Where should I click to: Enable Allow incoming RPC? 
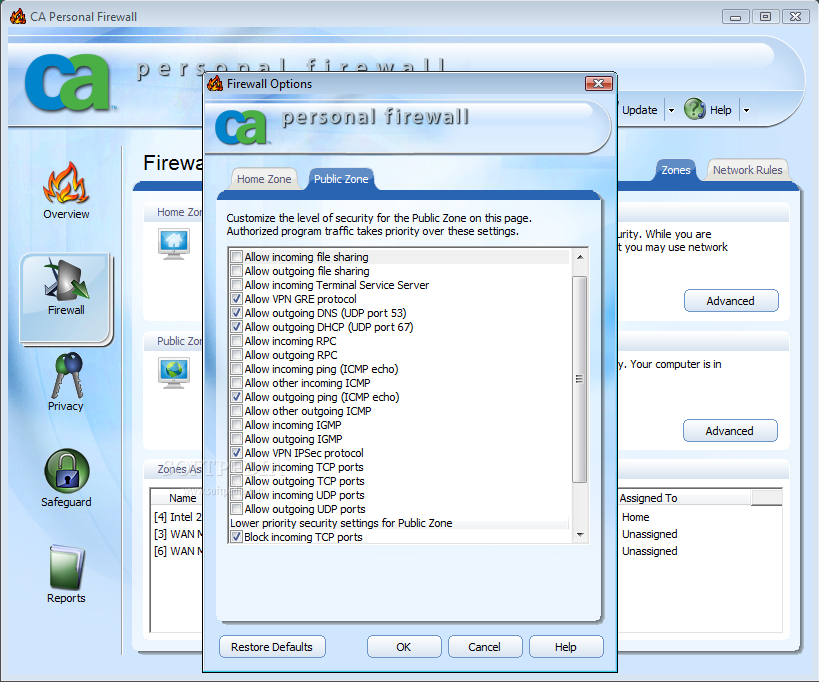(x=237, y=341)
